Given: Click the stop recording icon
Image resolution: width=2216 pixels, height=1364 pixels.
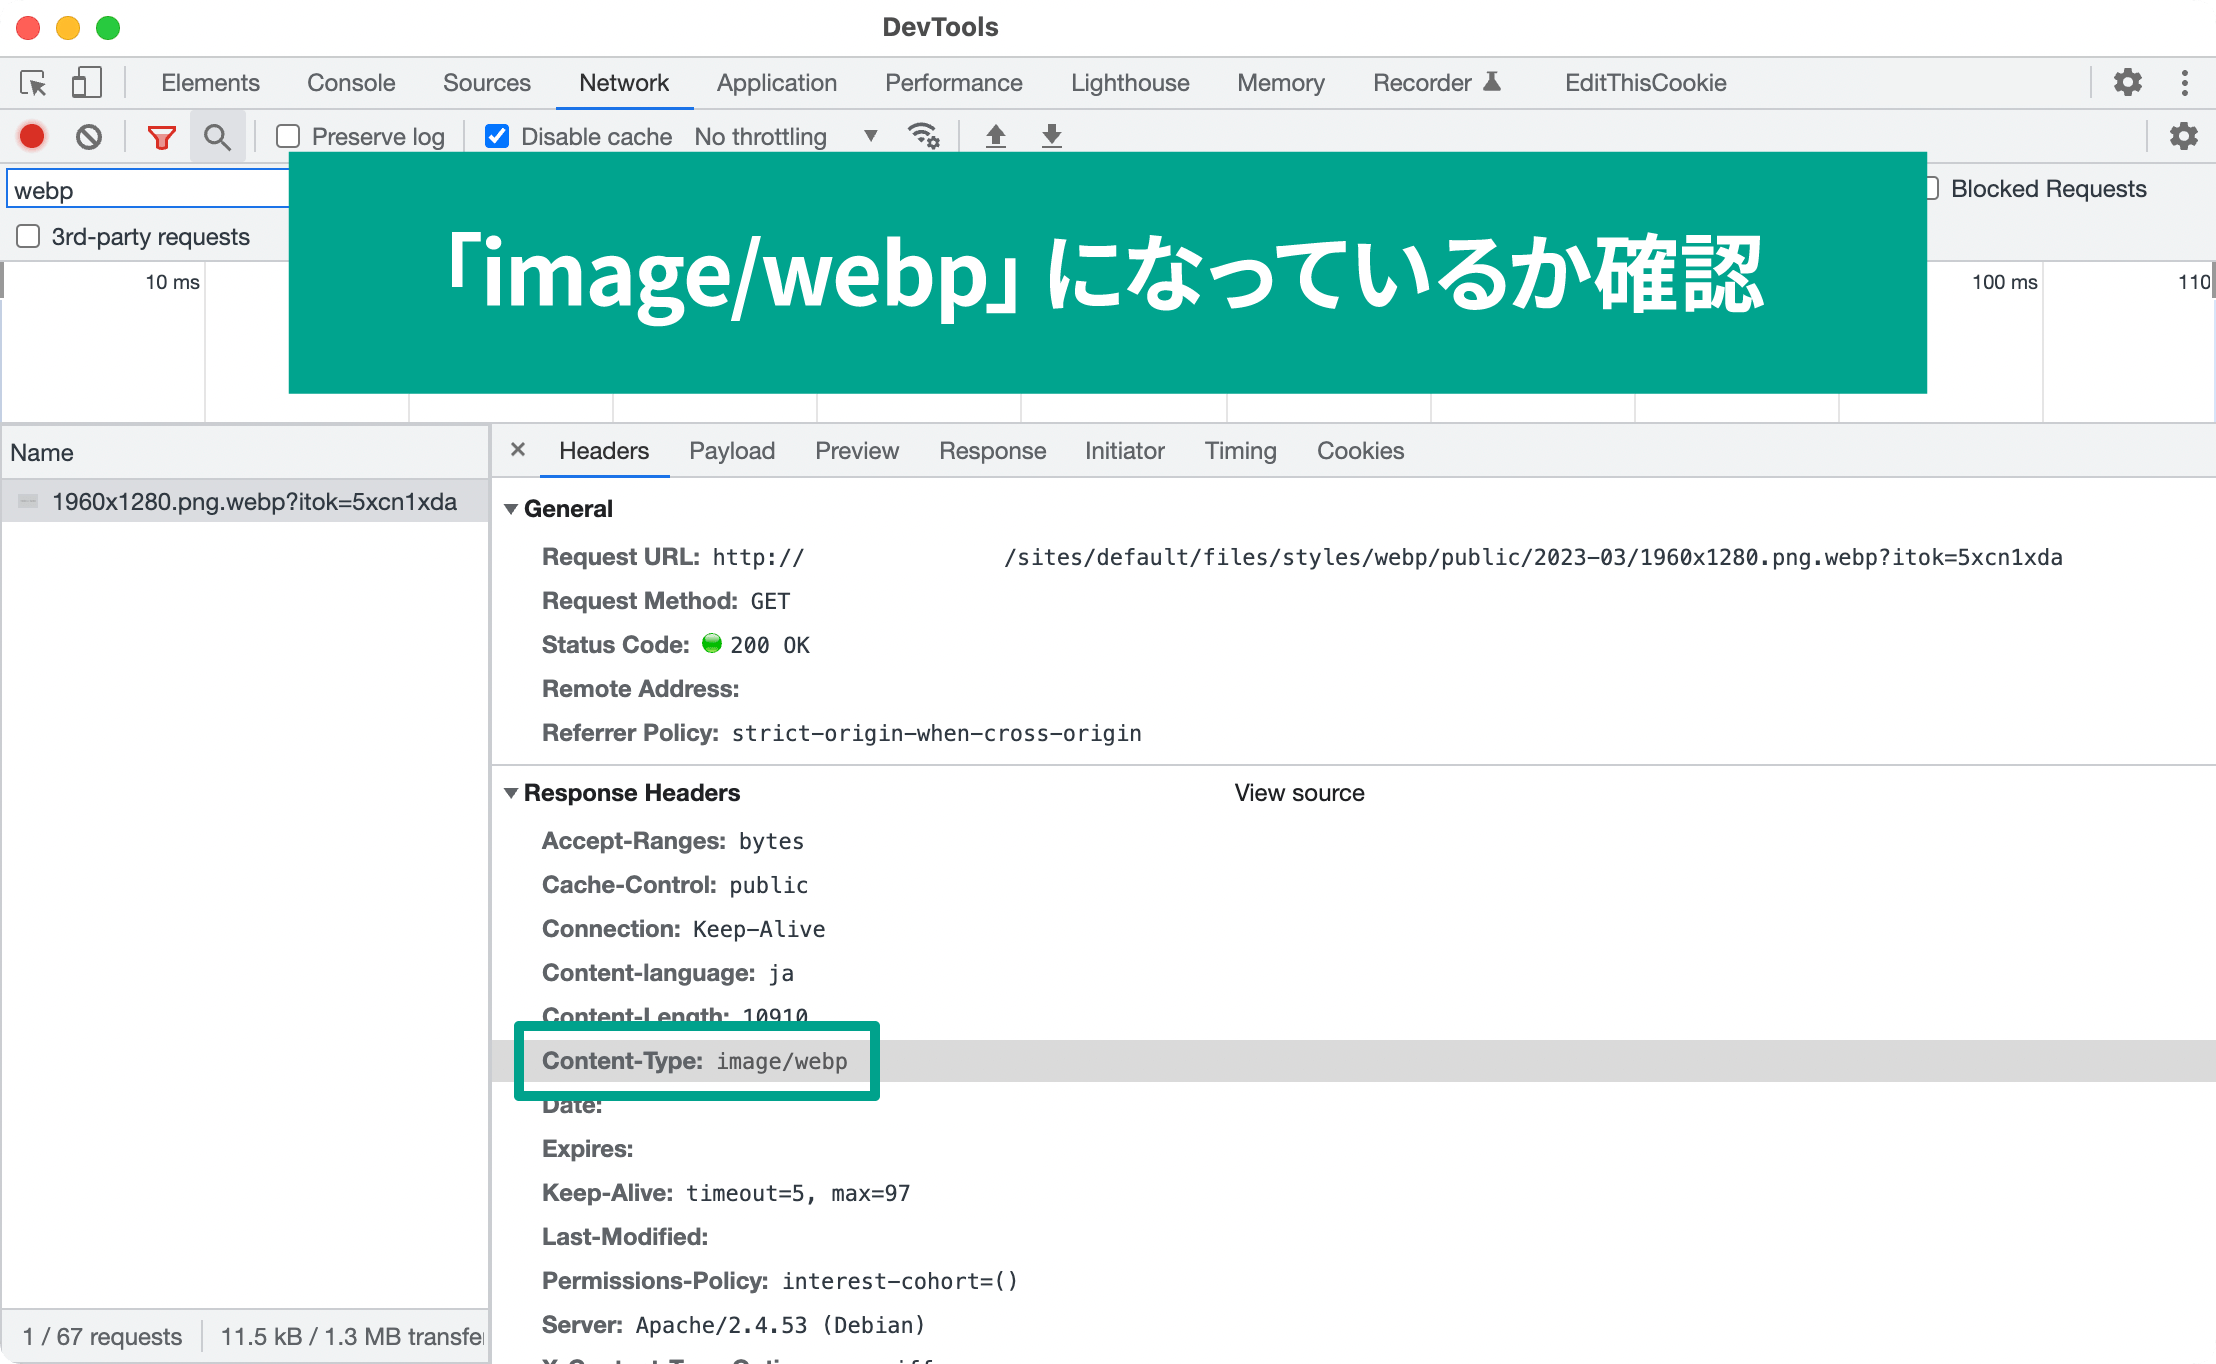Looking at the screenshot, I should click(x=32, y=136).
